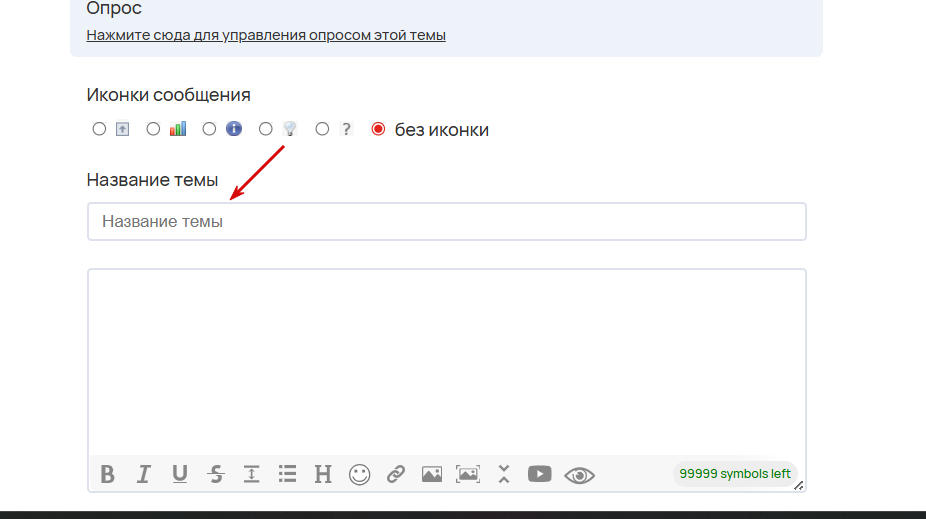Select the bar chart message icon radio
The width and height of the screenshot is (926, 519).
pos(153,129)
